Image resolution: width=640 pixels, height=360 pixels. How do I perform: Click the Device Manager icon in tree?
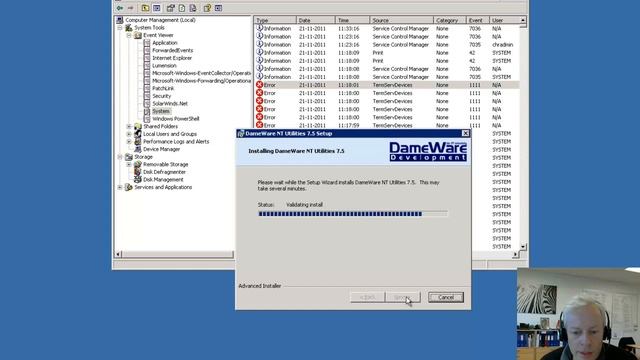tap(138, 149)
